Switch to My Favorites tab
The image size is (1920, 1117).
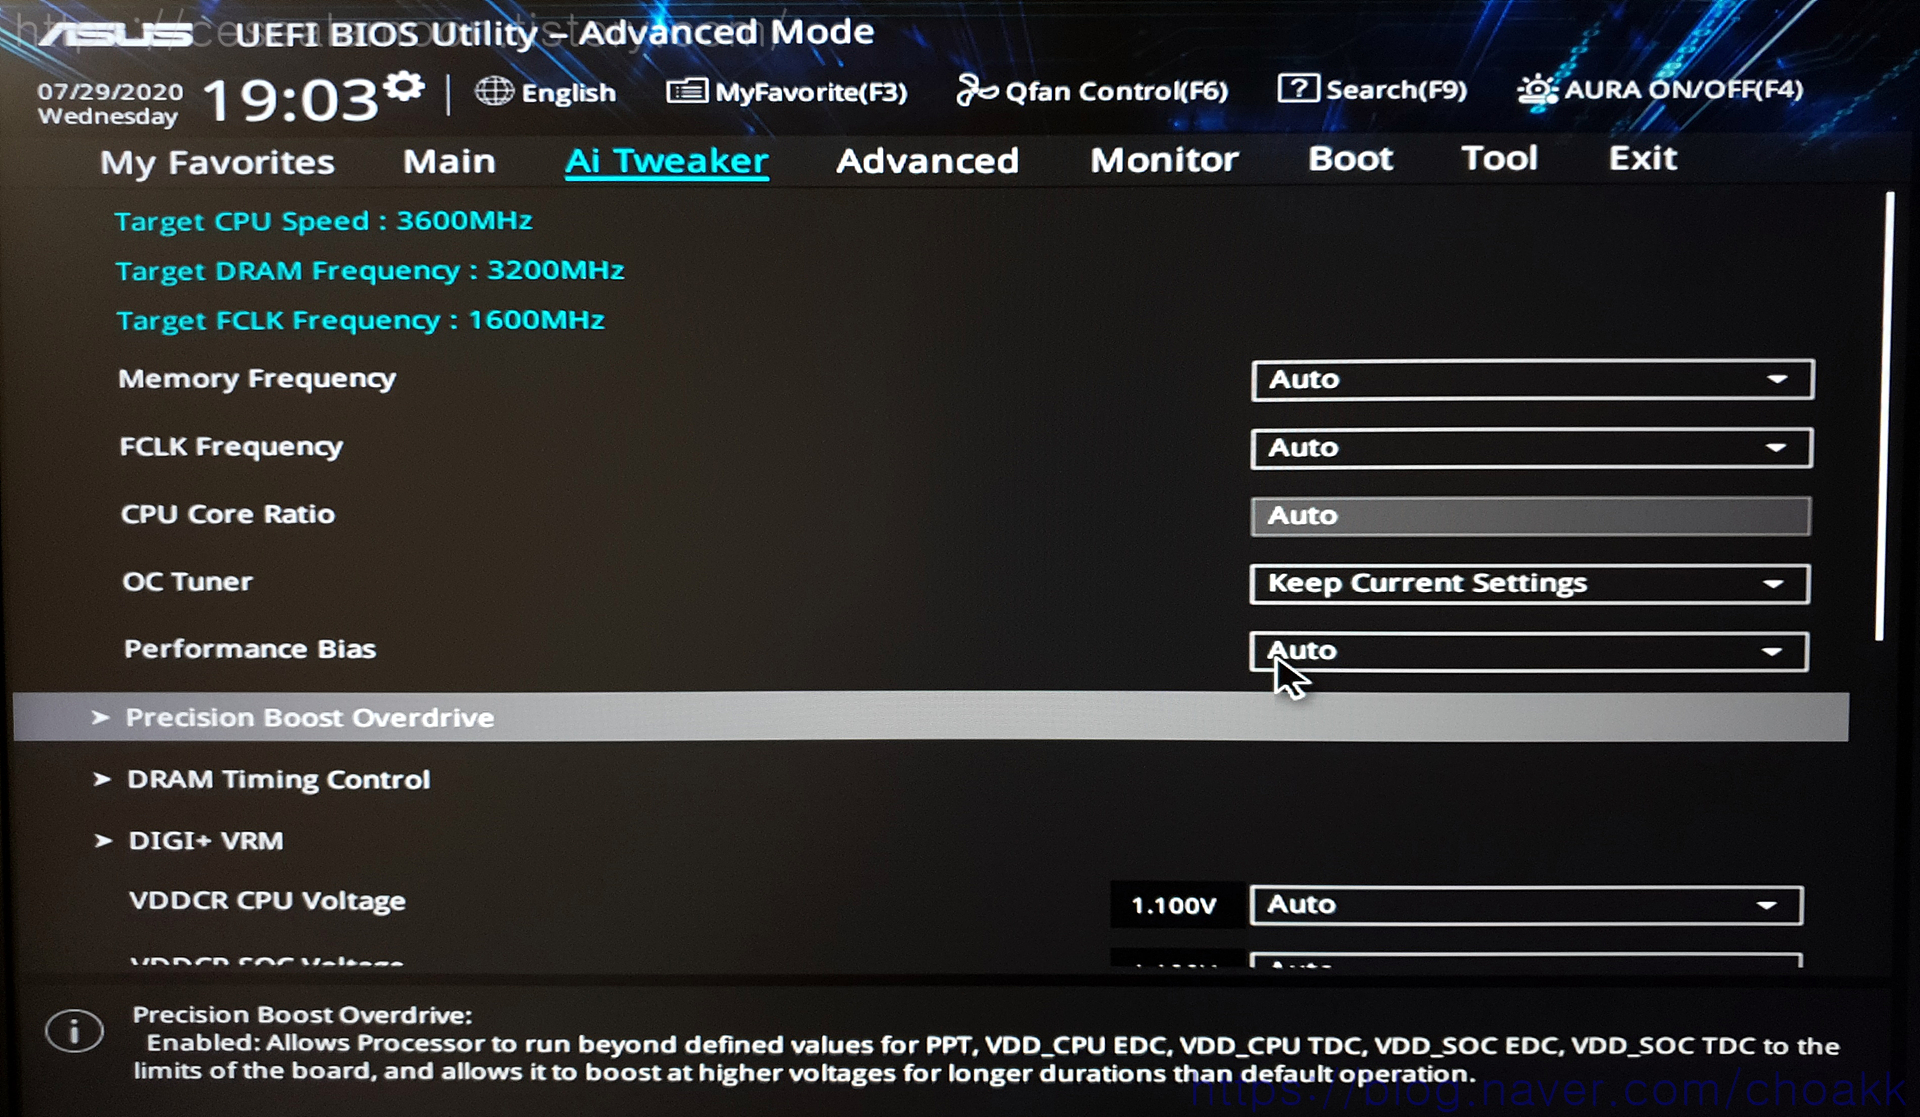click(x=217, y=162)
